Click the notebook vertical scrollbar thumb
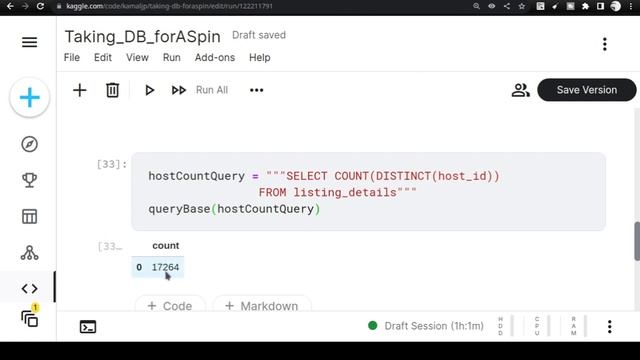The height and width of the screenshot is (360, 640). pyautogui.click(x=637, y=241)
